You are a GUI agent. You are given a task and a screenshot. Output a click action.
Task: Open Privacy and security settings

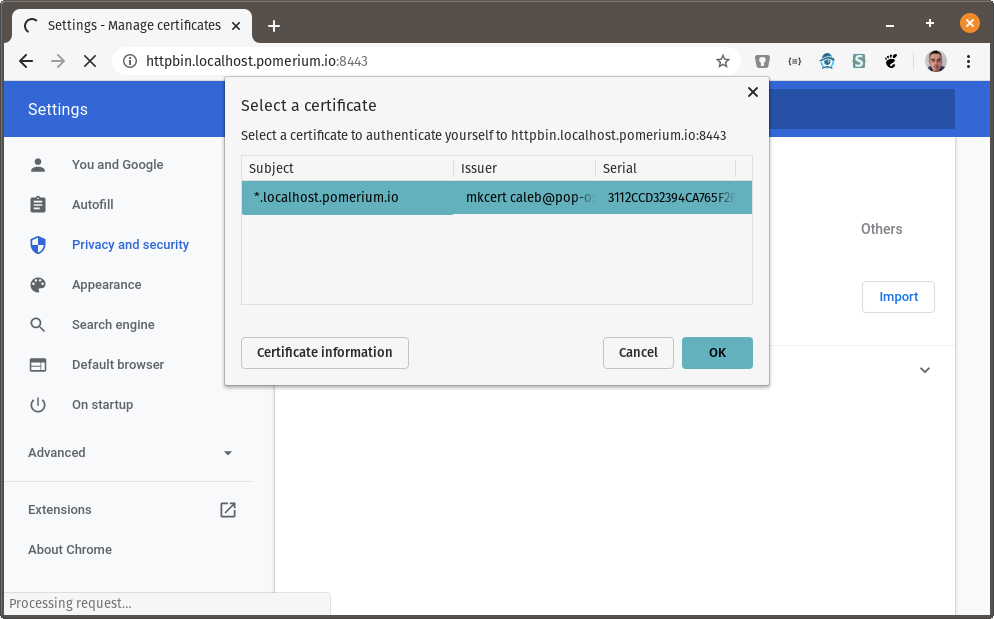point(130,245)
